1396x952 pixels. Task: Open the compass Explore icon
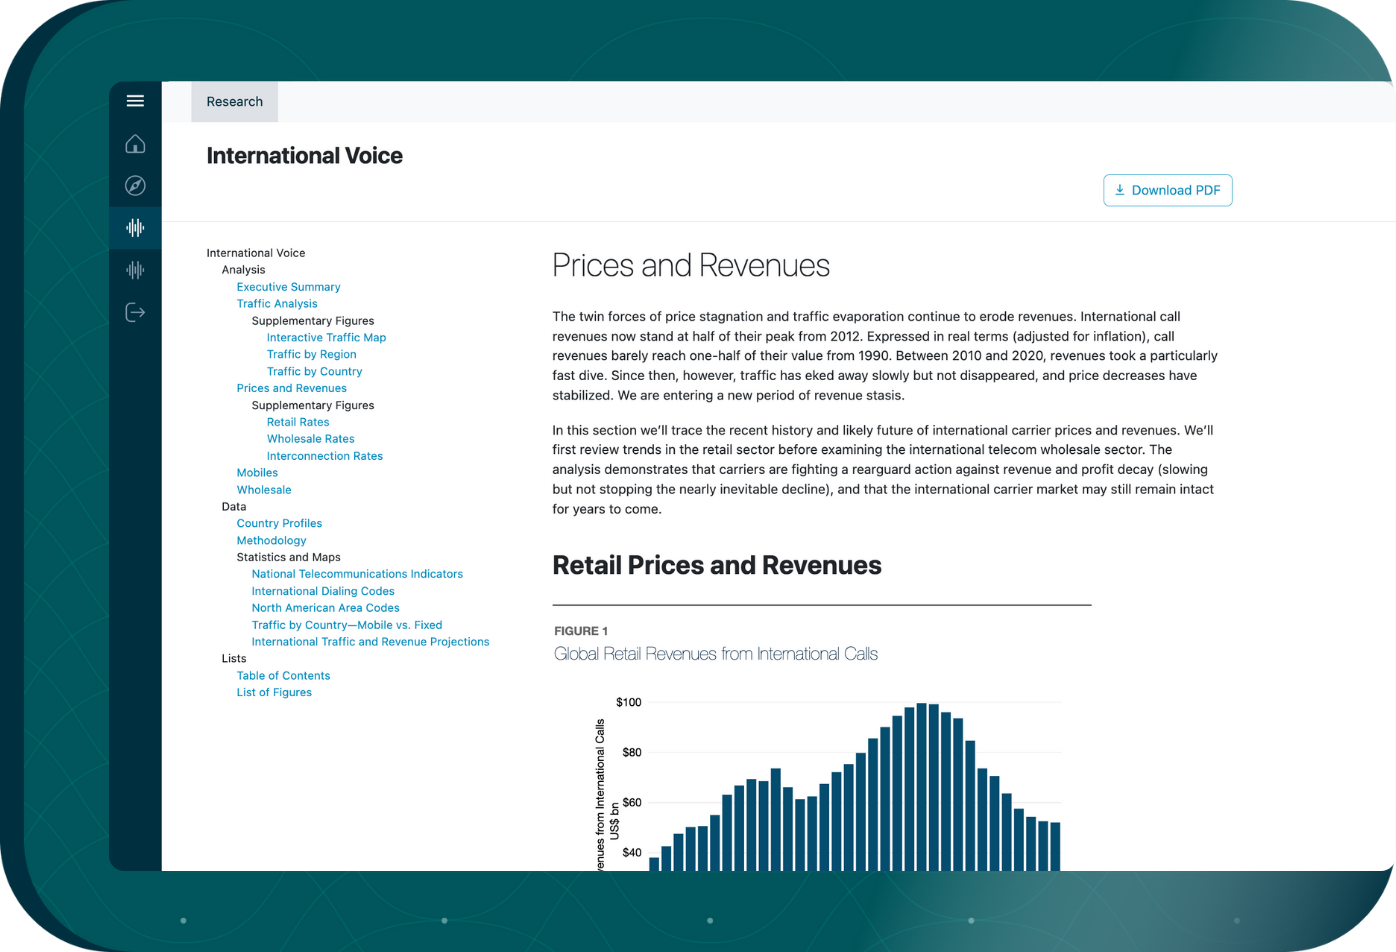coord(135,186)
